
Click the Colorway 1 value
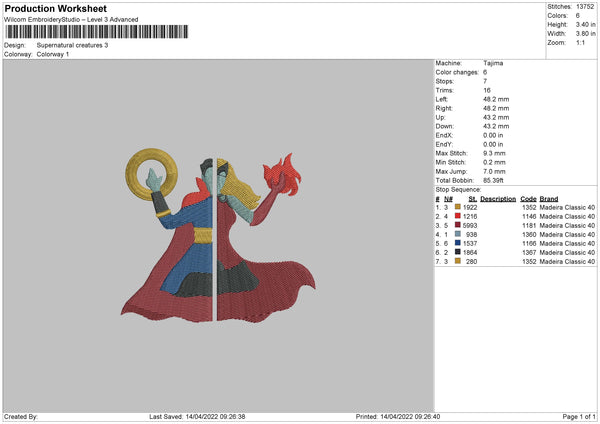(53, 54)
